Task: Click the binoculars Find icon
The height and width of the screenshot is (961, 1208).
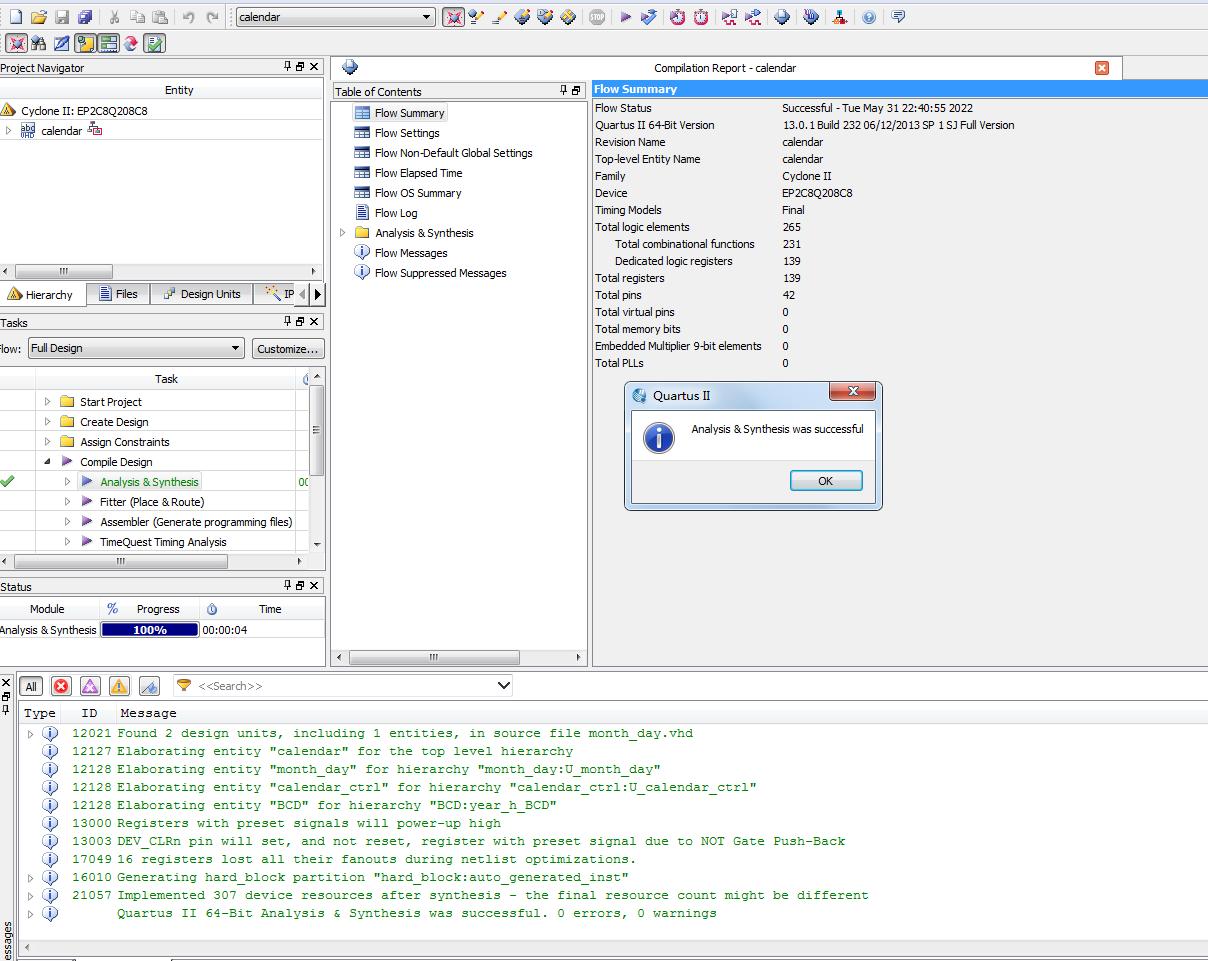Action: 39,43
